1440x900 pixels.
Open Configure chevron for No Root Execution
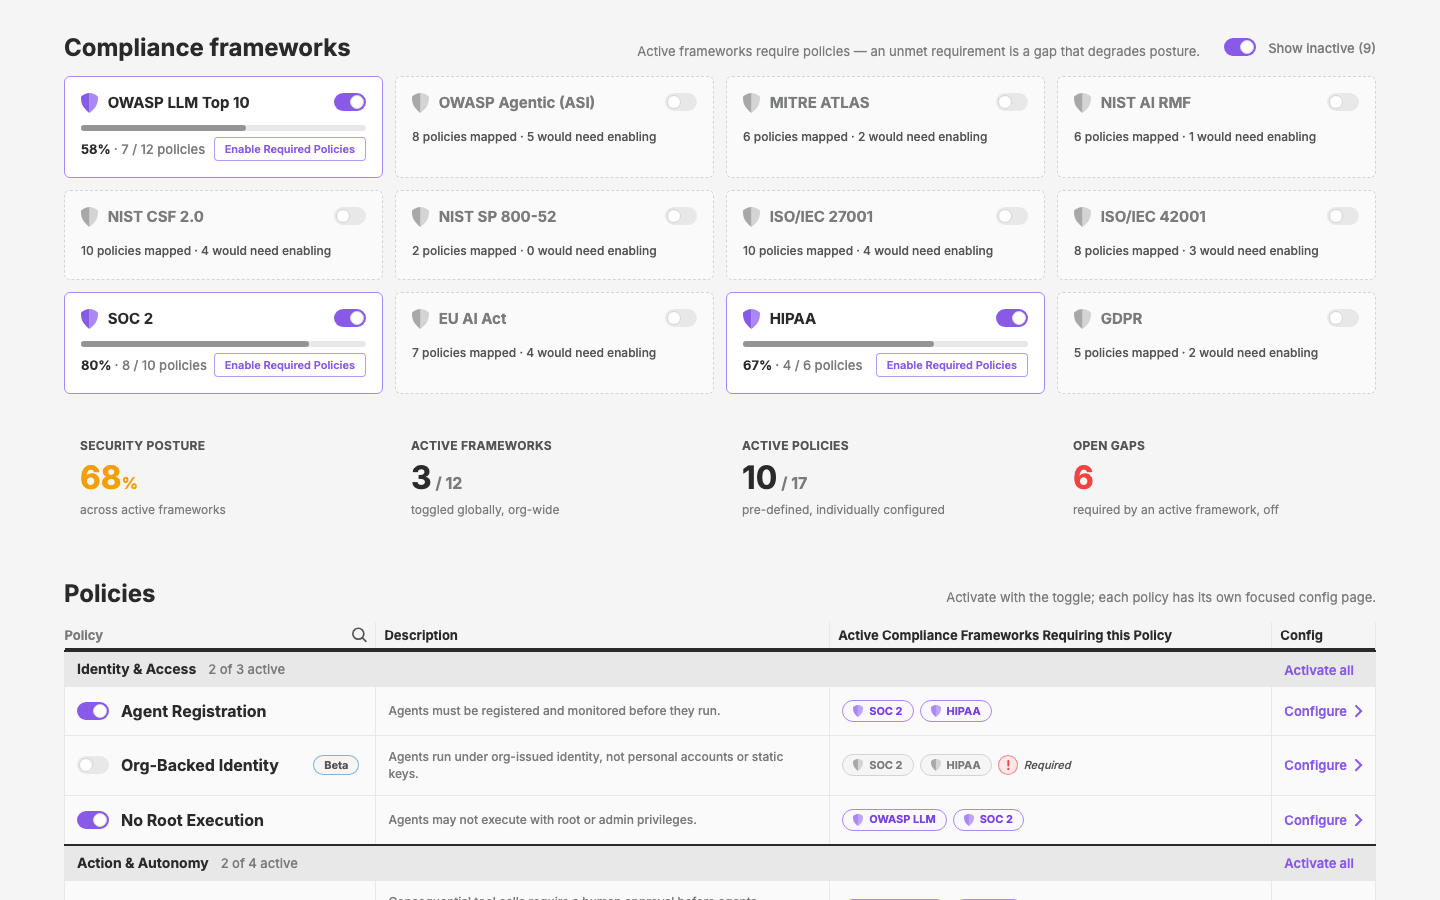point(1358,820)
